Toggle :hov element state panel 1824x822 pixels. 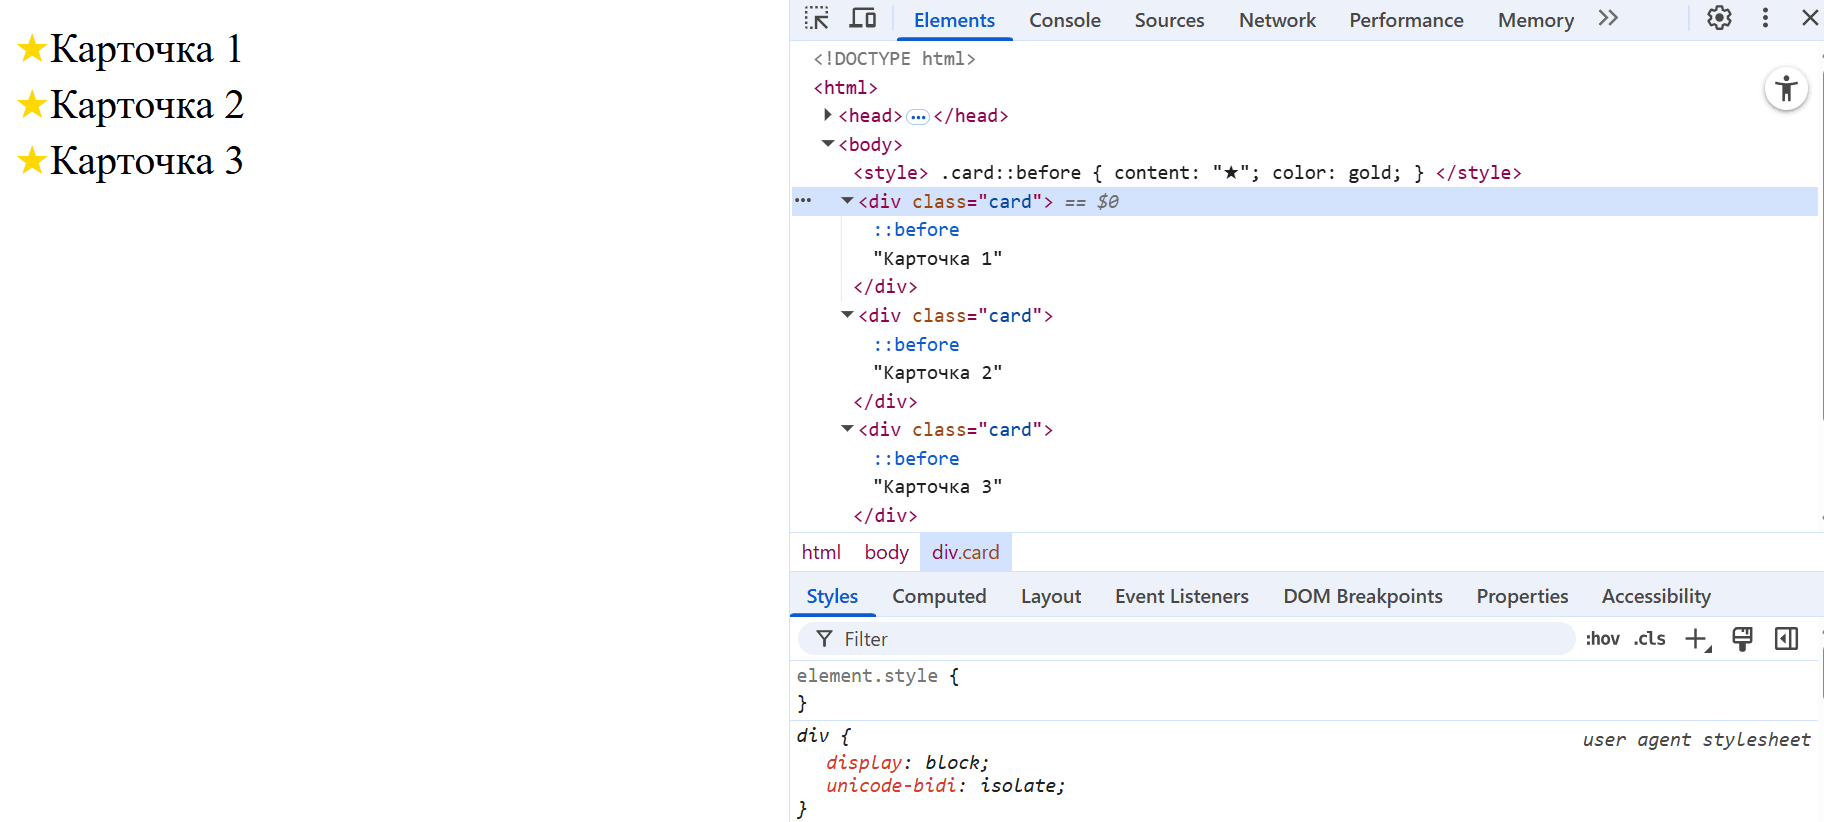click(1602, 639)
